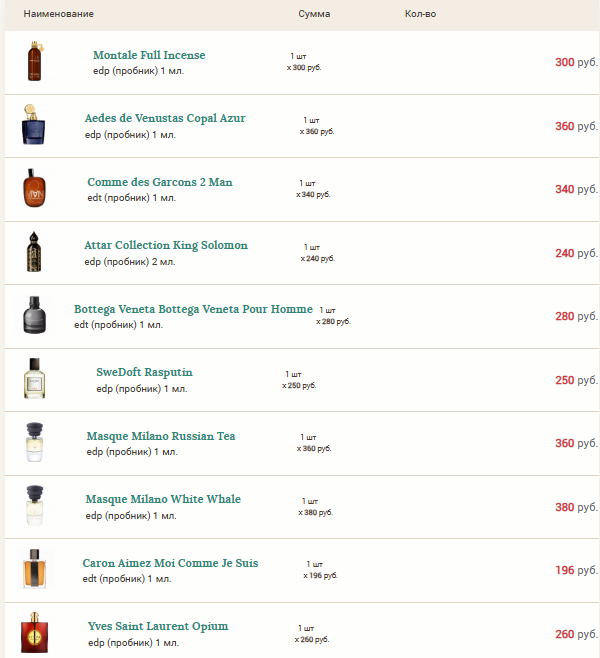
Task: Click 'edp (пробник) 1 мл.' under Yves Saint Laurent Opium
Action: coord(133,643)
